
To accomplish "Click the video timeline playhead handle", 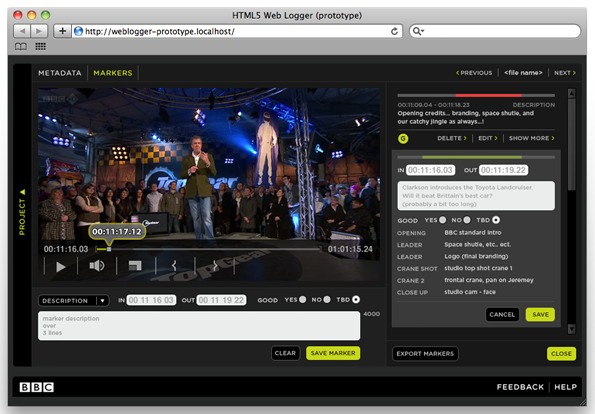I will tap(109, 249).
